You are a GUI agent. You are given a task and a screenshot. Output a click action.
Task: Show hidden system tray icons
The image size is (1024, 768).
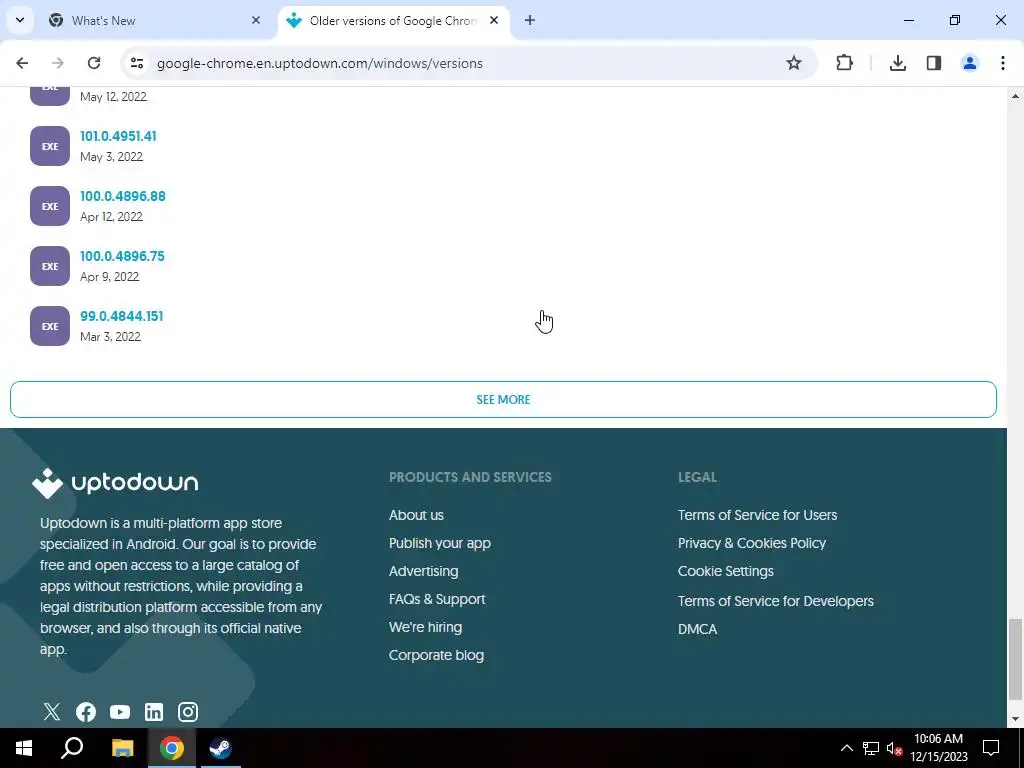coord(846,748)
